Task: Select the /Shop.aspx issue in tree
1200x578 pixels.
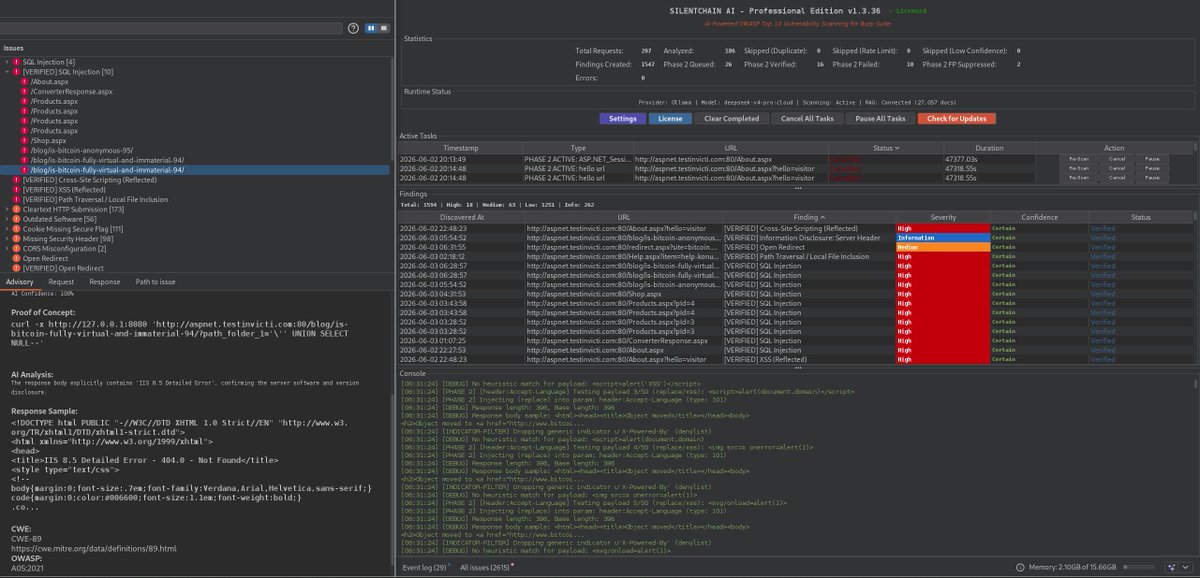Action: tap(48, 141)
